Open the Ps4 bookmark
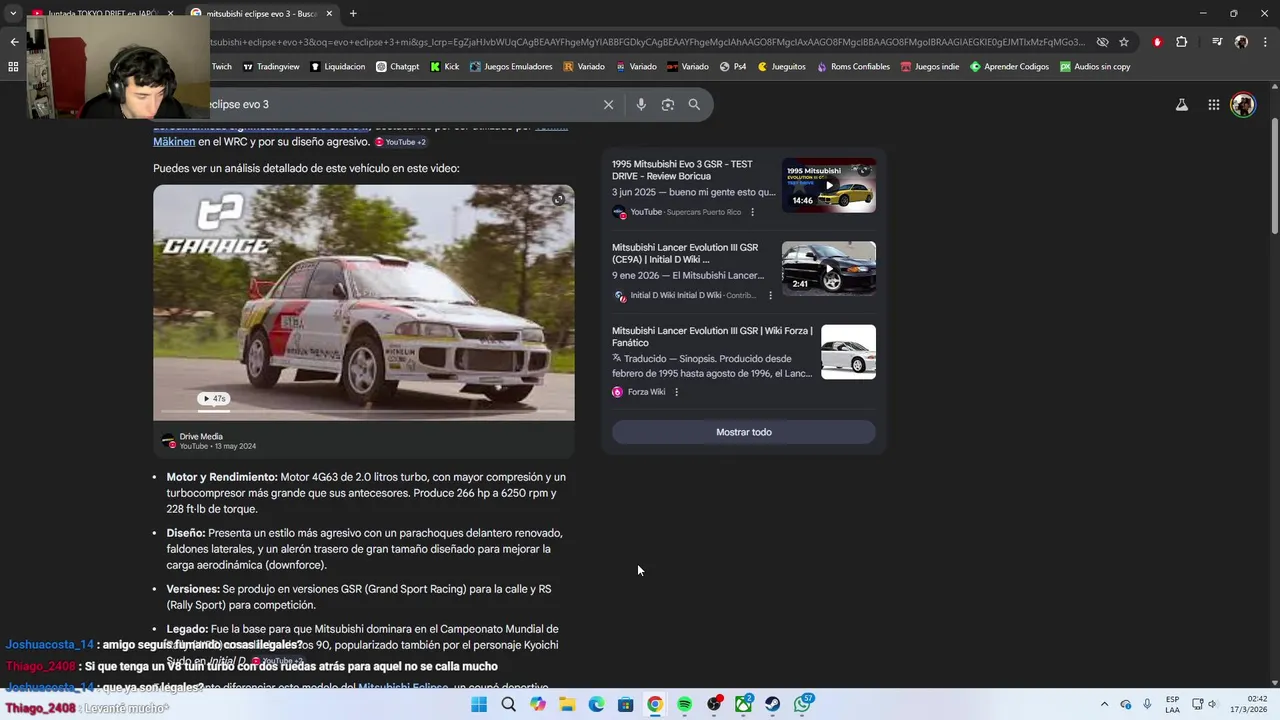The height and width of the screenshot is (720, 1280). pos(732,67)
